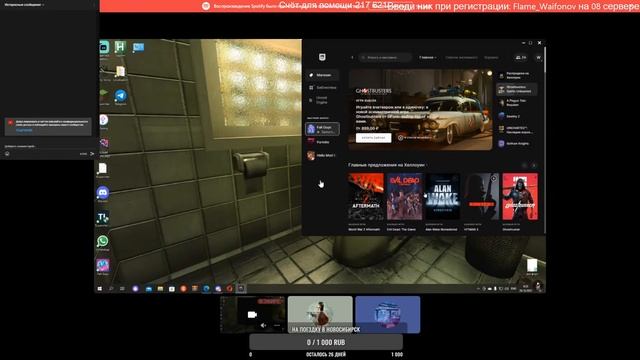Open the W profile avatar menu
Screen dimensions: 640x360
pos(538,58)
